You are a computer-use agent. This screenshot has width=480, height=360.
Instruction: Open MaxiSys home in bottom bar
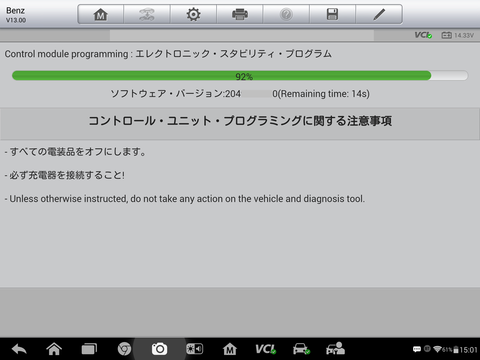(230, 349)
